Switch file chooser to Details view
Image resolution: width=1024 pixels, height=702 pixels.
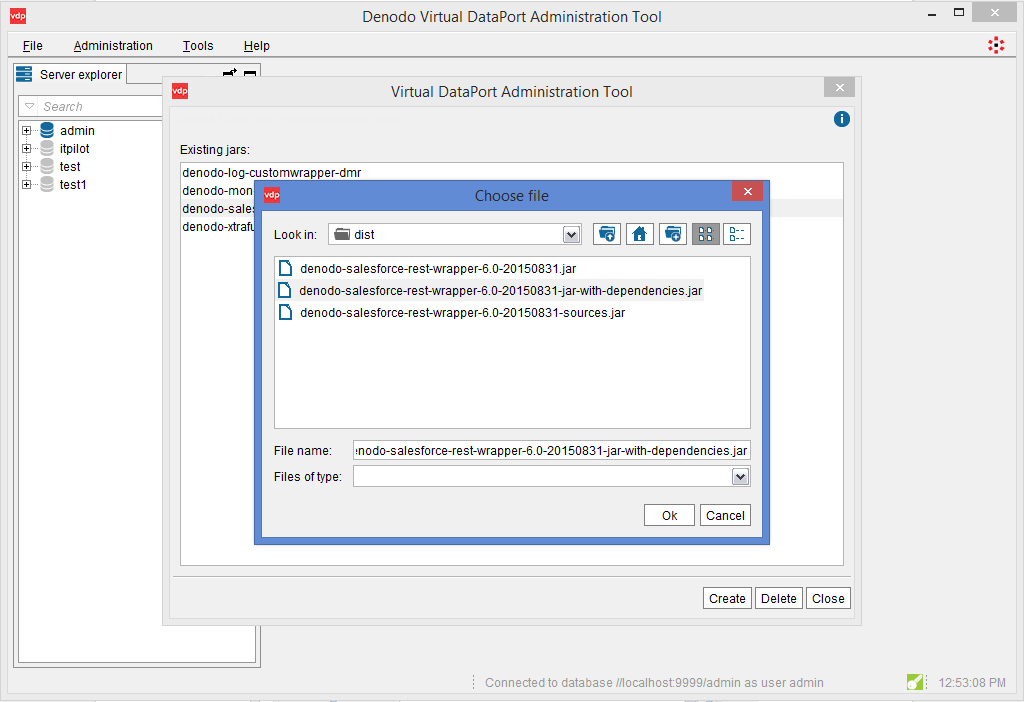coord(737,234)
